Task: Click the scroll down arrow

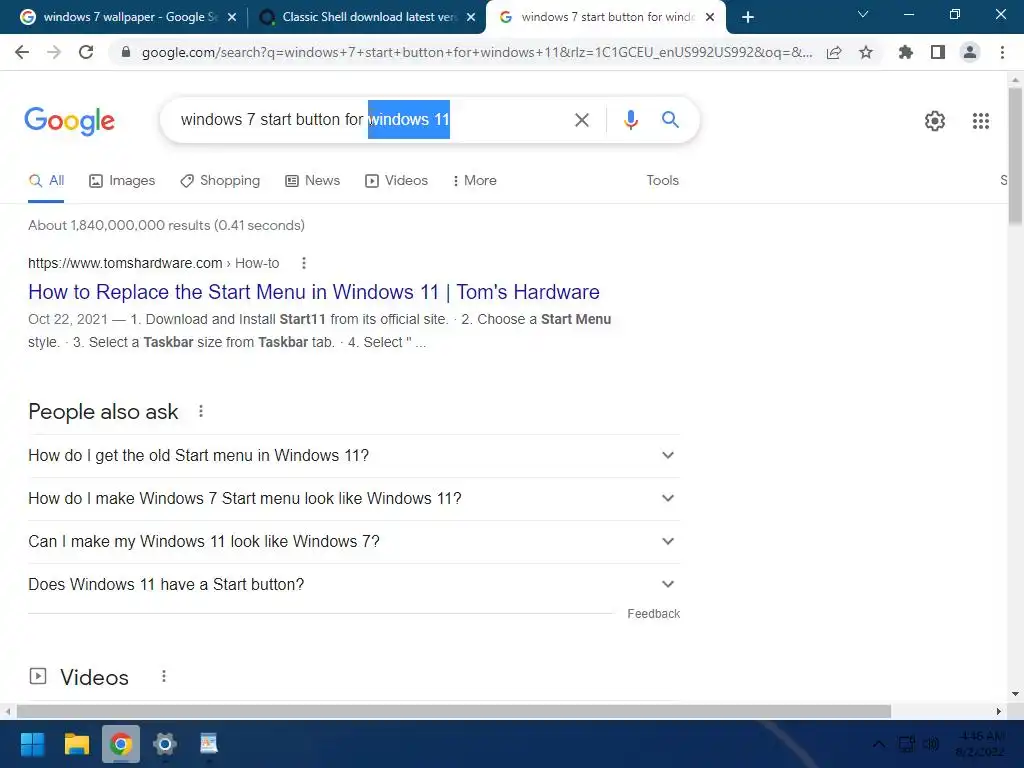Action: (x=1015, y=694)
